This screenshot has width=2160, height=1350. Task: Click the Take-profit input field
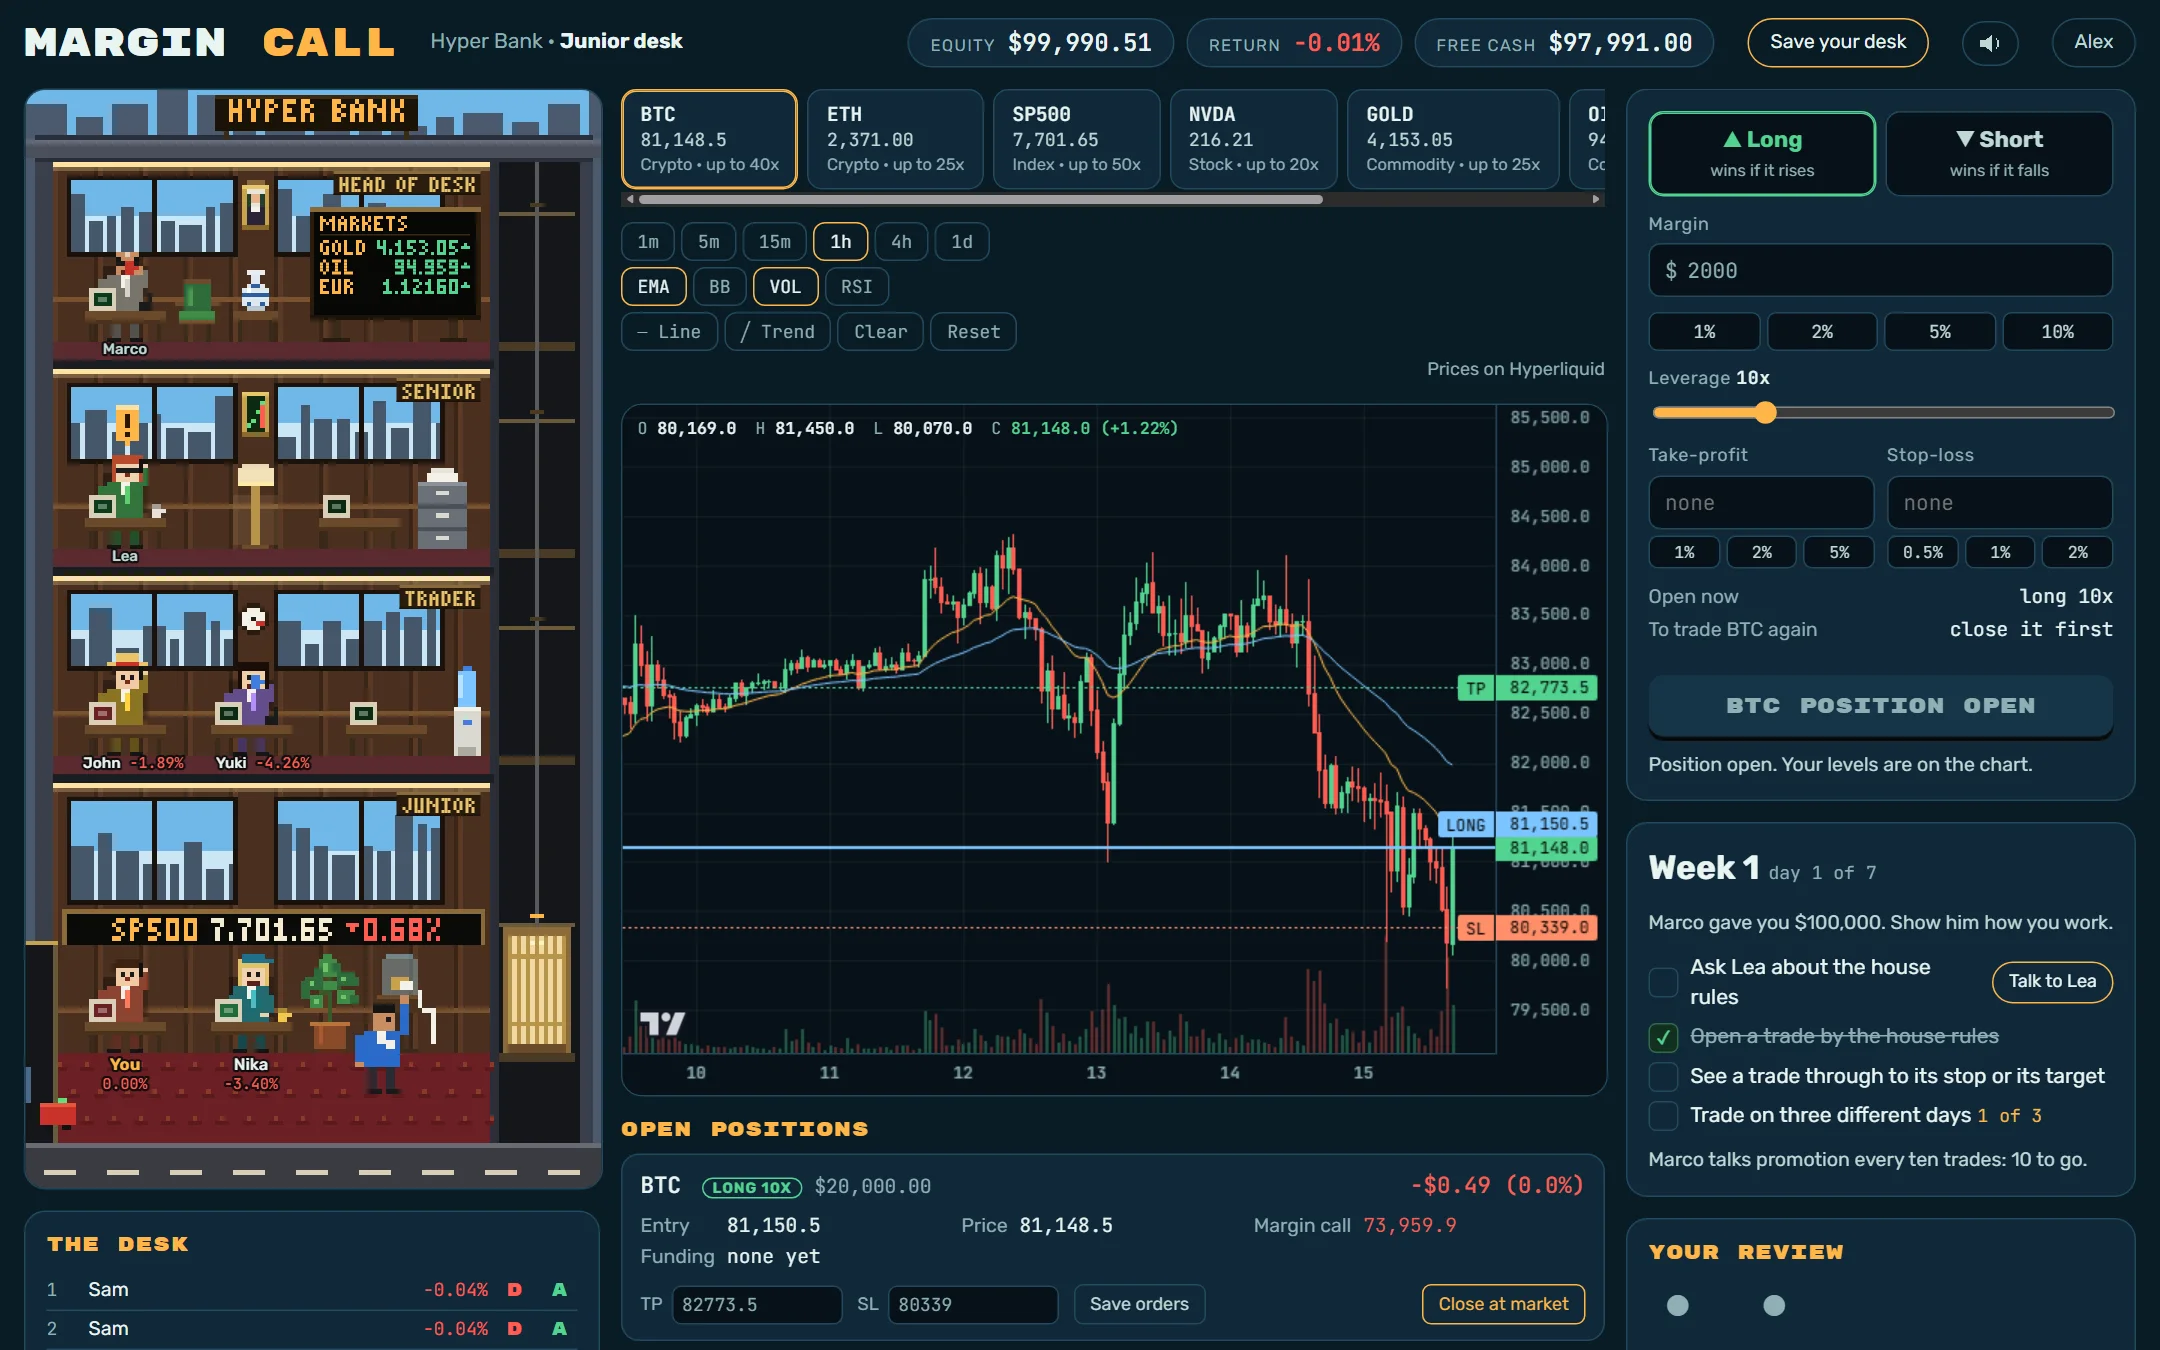pyautogui.click(x=1761, y=503)
